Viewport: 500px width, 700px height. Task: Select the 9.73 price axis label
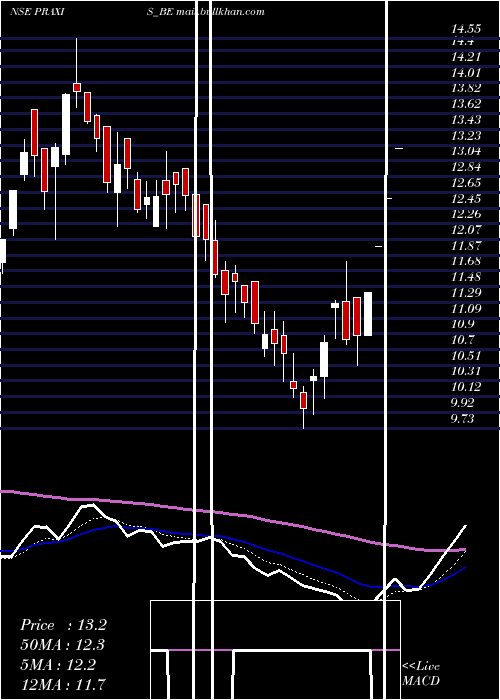coord(462,419)
